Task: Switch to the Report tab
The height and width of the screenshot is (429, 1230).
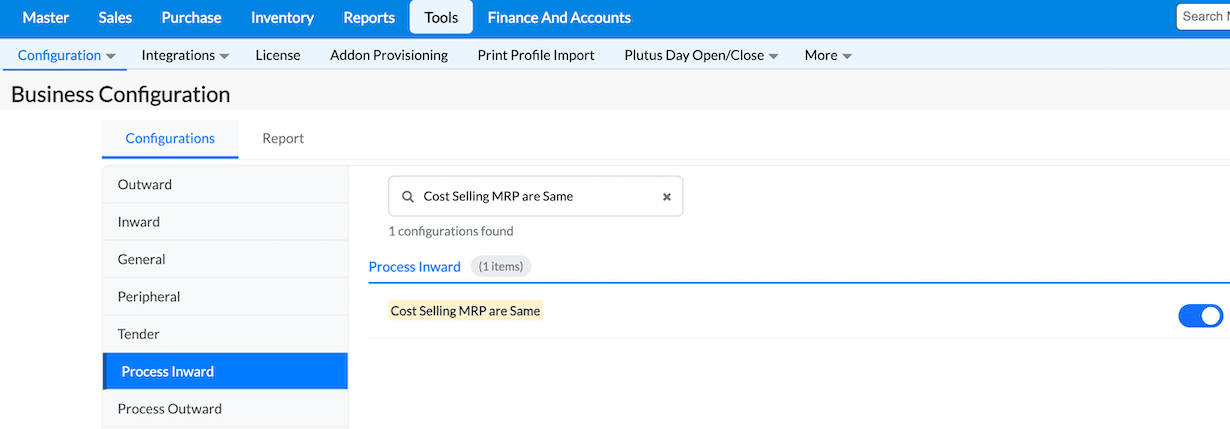Action: click(x=283, y=139)
